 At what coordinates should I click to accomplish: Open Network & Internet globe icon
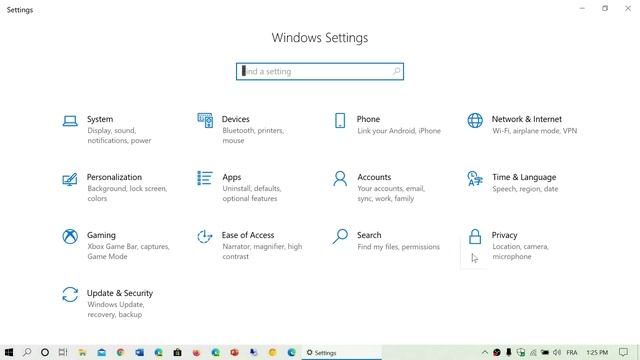point(475,120)
